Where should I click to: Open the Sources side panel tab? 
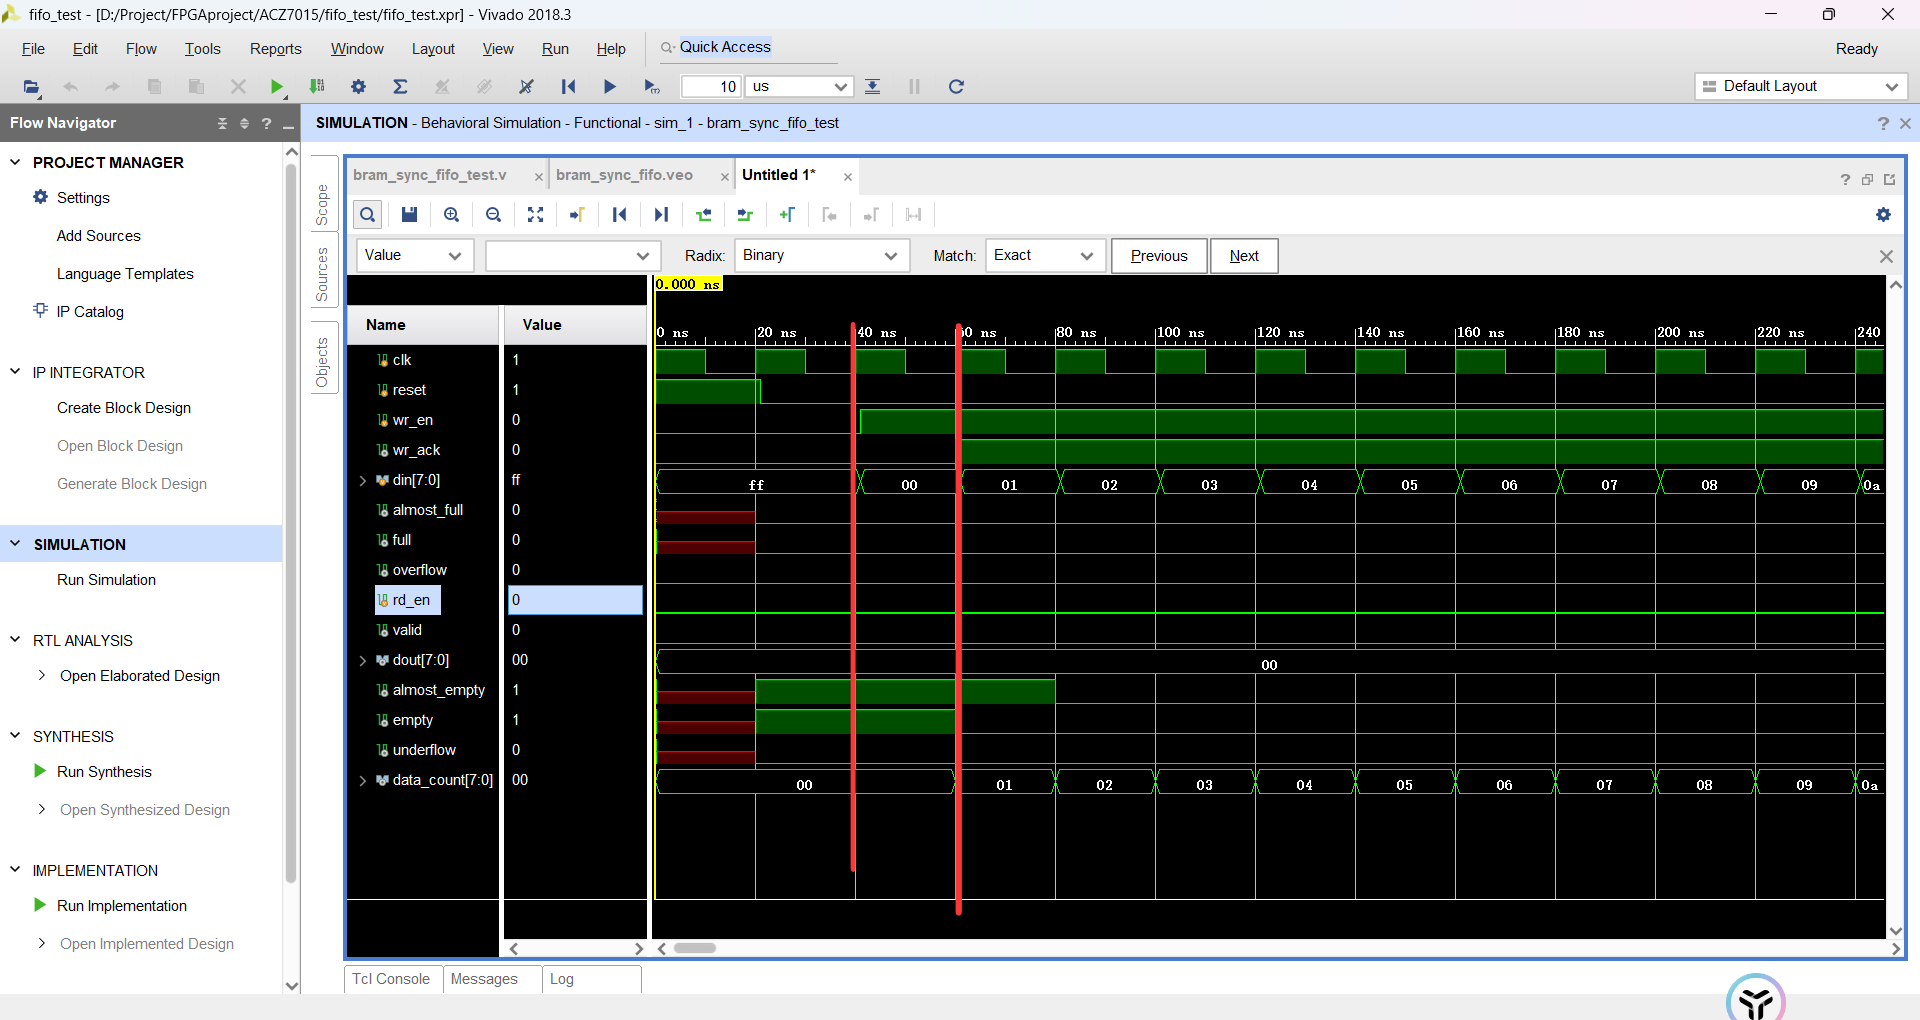(322, 274)
